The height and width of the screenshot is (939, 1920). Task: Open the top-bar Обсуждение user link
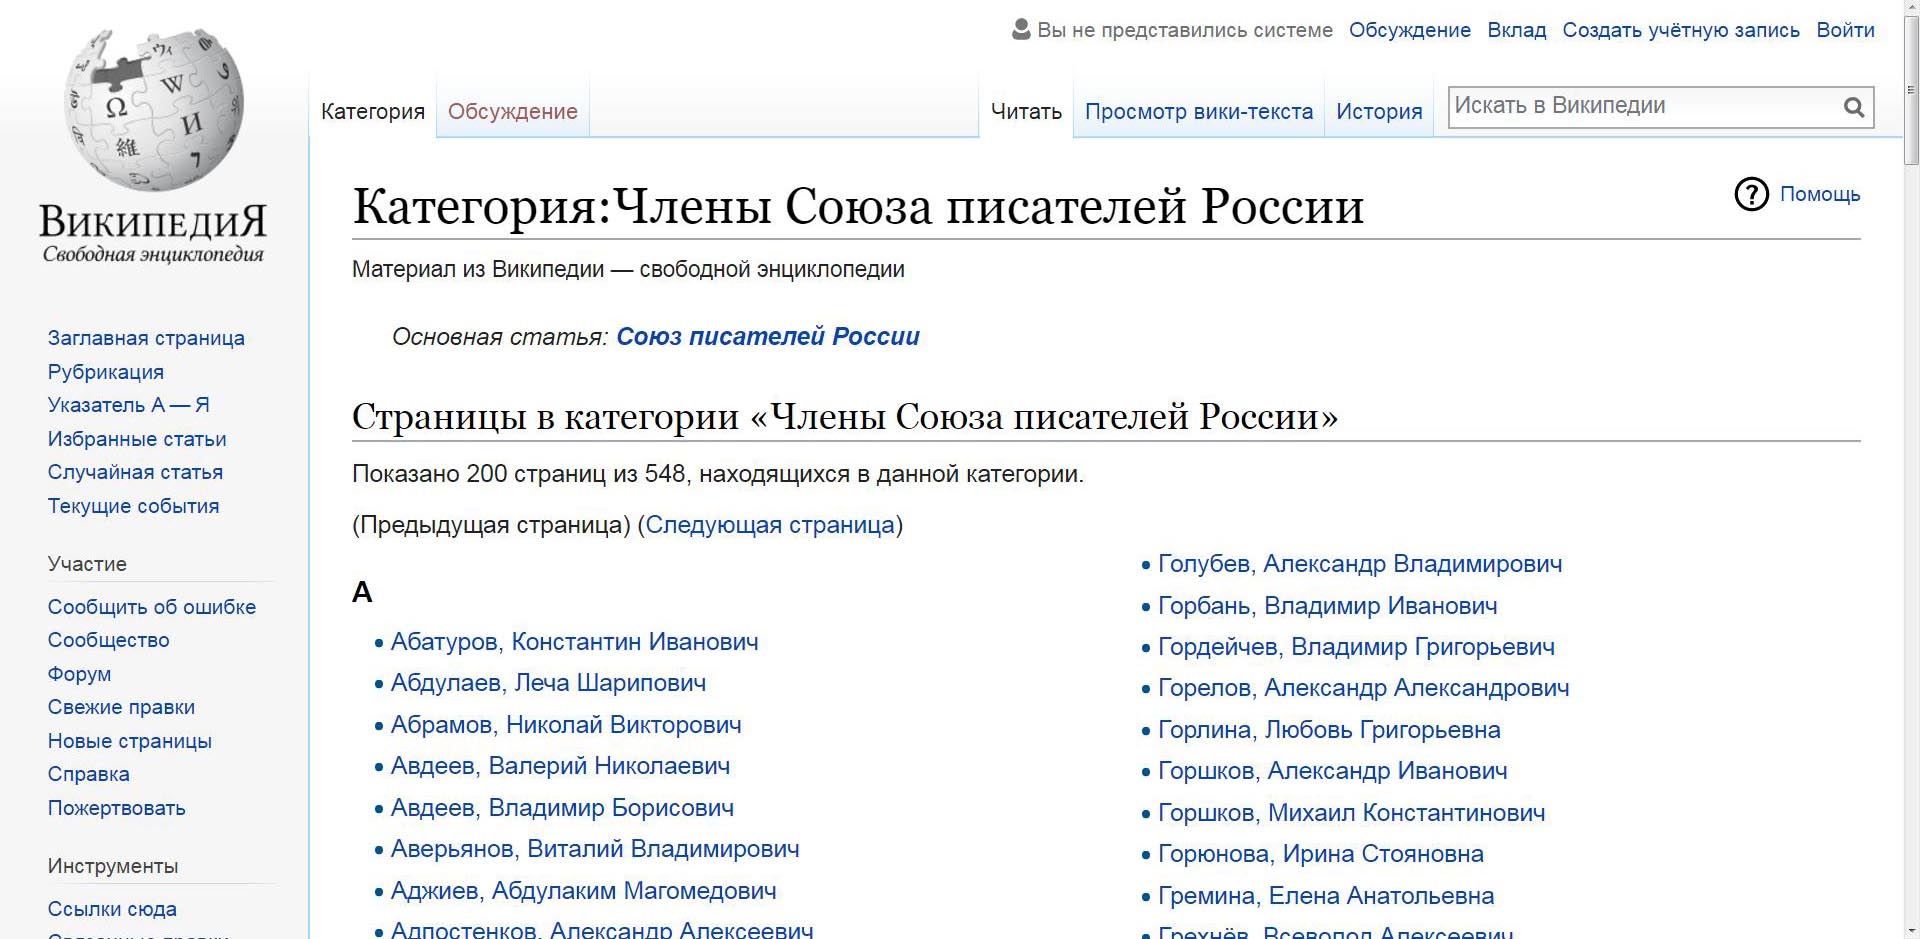(1410, 30)
